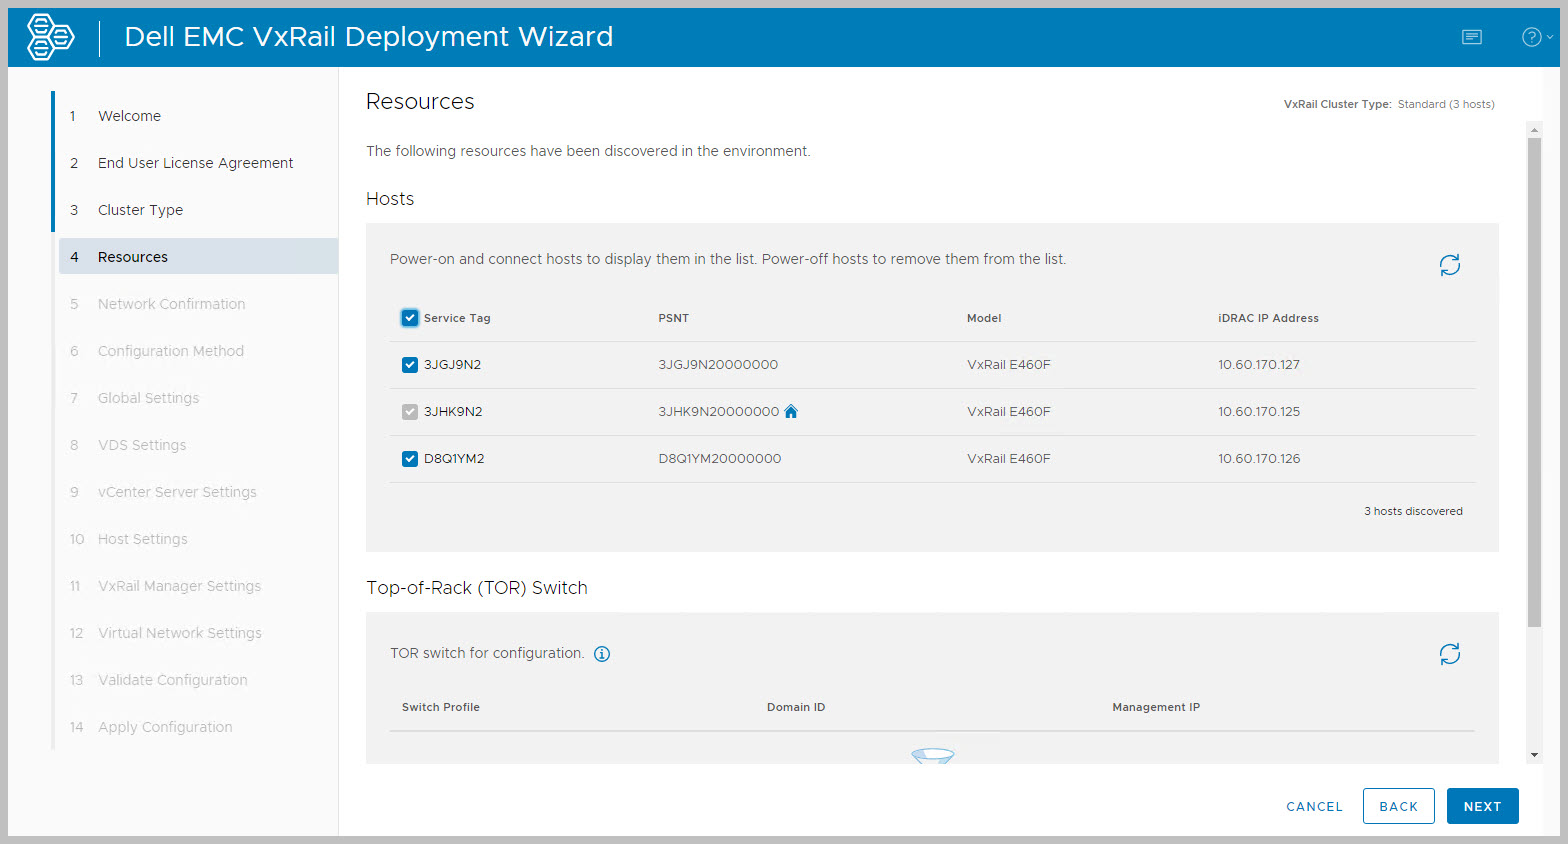This screenshot has height=844, width=1568.
Task: Uncheck host 3JGJ9N2 checkbox
Action: [x=410, y=365]
